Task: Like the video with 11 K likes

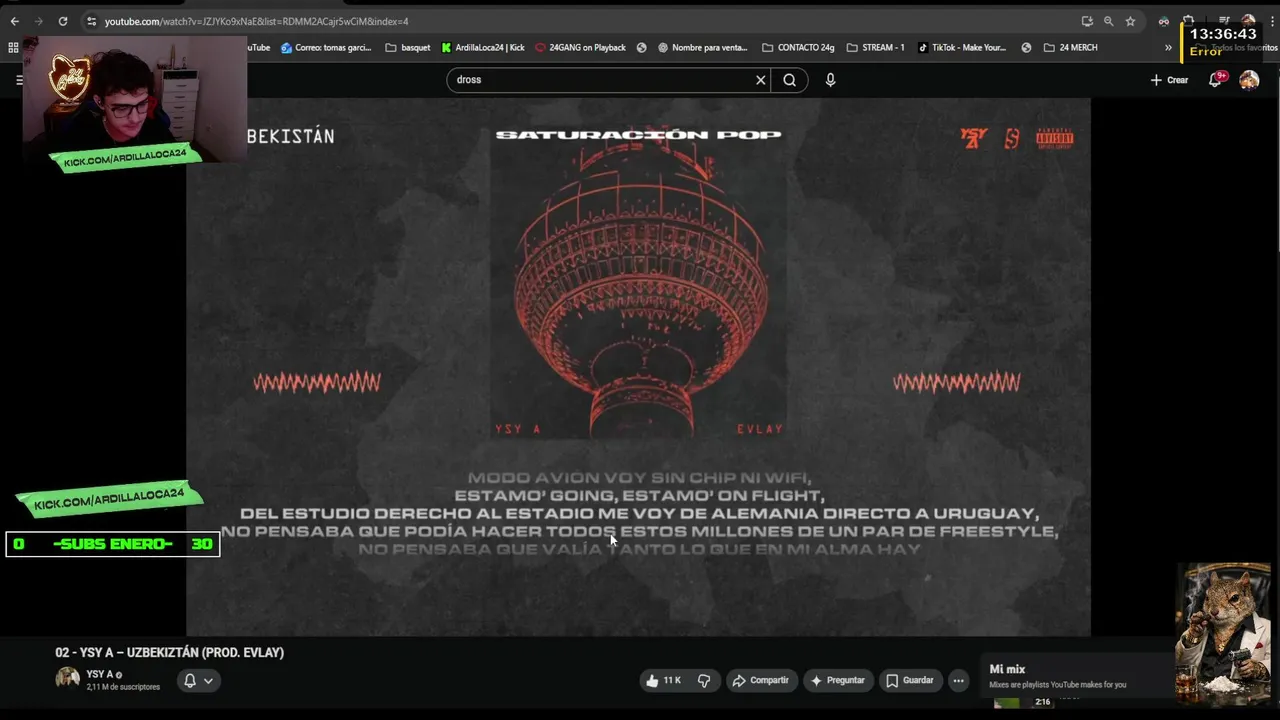Action: click(663, 680)
